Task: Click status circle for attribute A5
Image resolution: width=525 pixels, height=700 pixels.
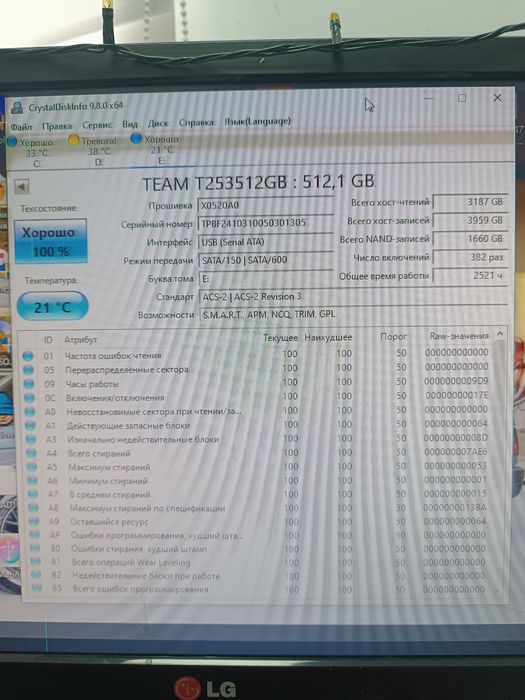Action: click(32, 467)
